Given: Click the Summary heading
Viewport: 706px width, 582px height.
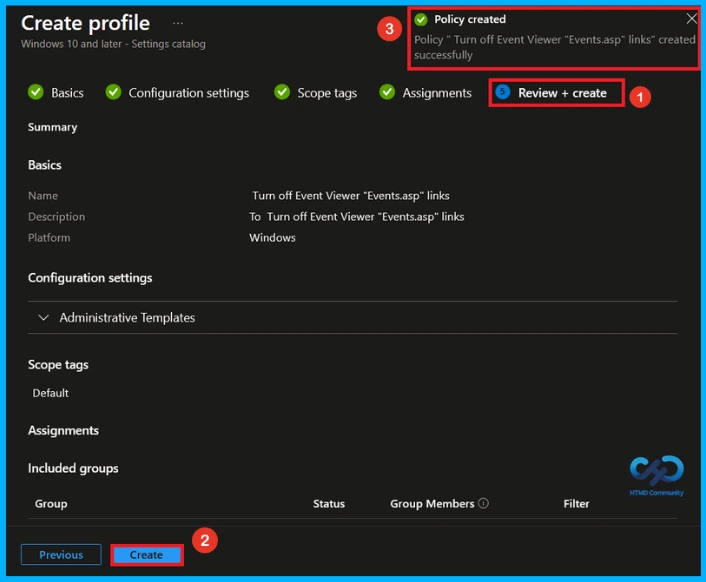Looking at the screenshot, I should pos(53,127).
